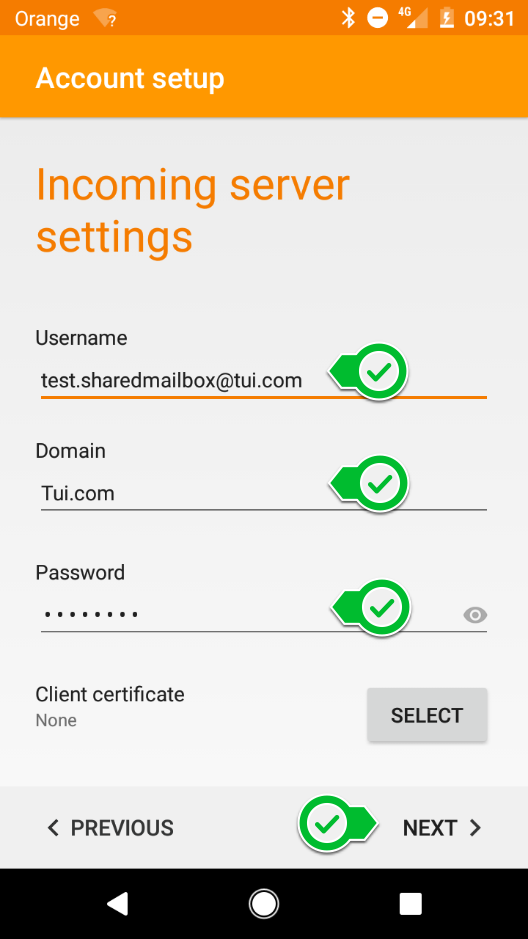Toggle password visibility eye icon
The width and height of the screenshot is (528, 939).
[x=475, y=615]
